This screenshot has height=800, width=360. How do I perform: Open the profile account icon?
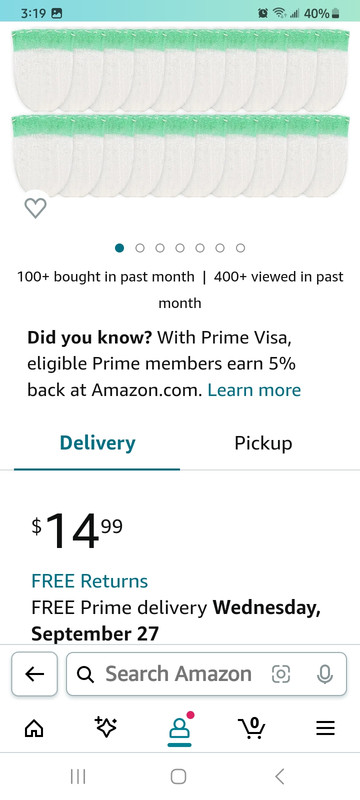pos(179,728)
